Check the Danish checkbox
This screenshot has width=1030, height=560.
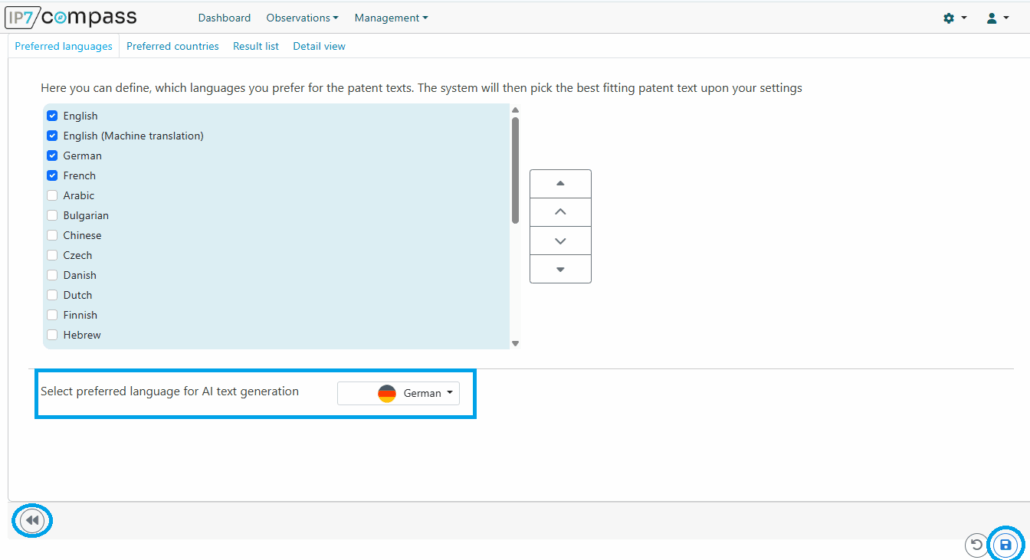pos(52,275)
